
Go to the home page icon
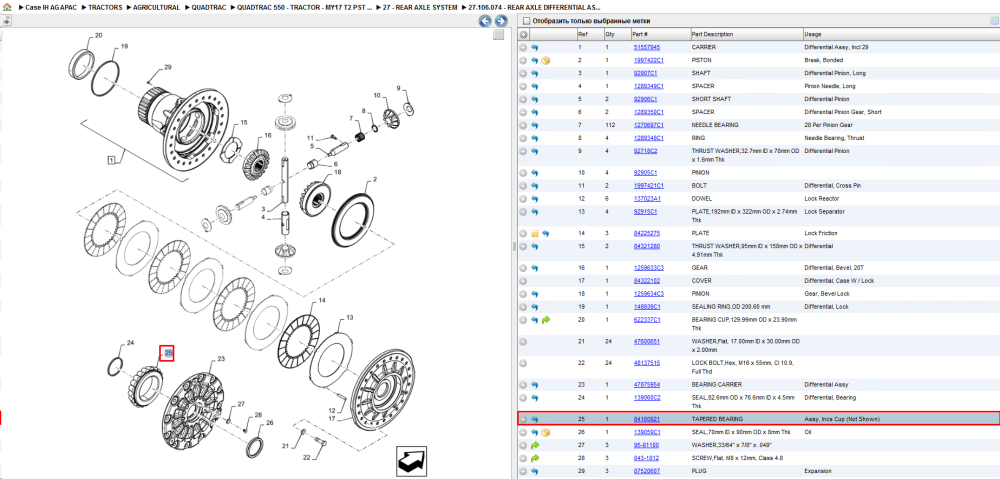7,7
